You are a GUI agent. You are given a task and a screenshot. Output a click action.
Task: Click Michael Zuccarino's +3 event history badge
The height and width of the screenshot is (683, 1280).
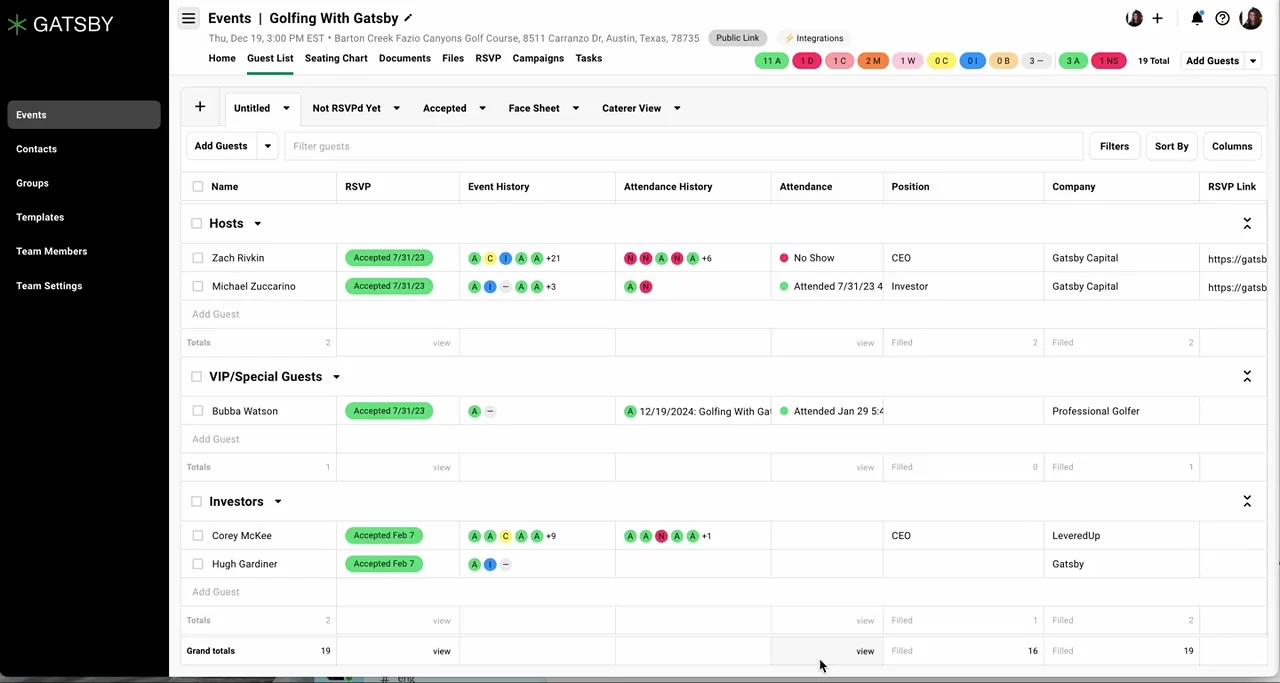550,287
